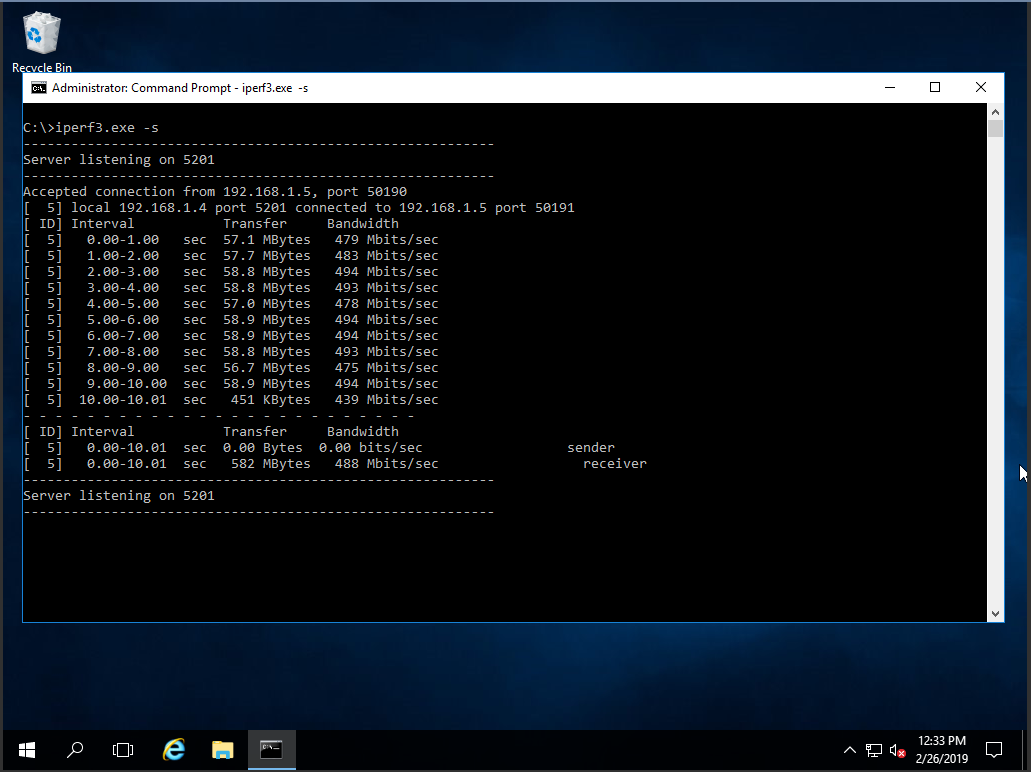Image resolution: width=1031 pixels, height=772 pixels.
Task: Open the Recycle Bin desktop icon
Action: (41, 42)
